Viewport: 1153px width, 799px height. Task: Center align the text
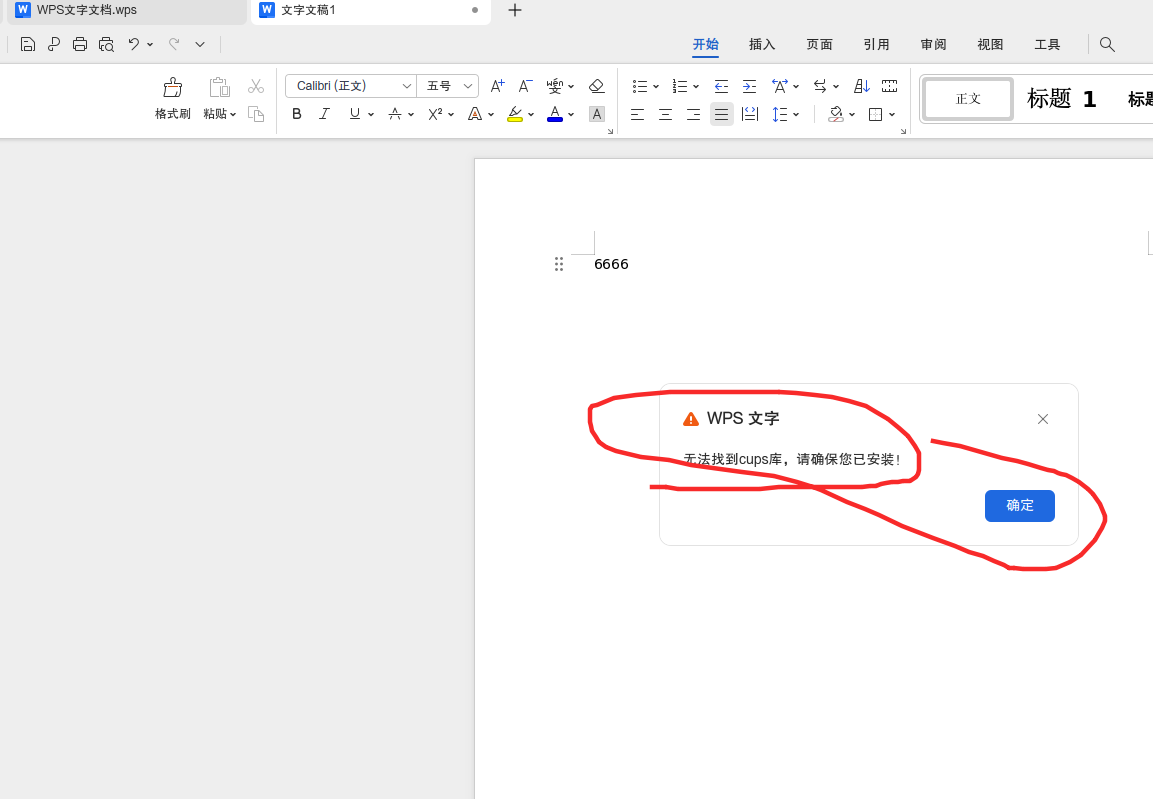pos(665,114)
